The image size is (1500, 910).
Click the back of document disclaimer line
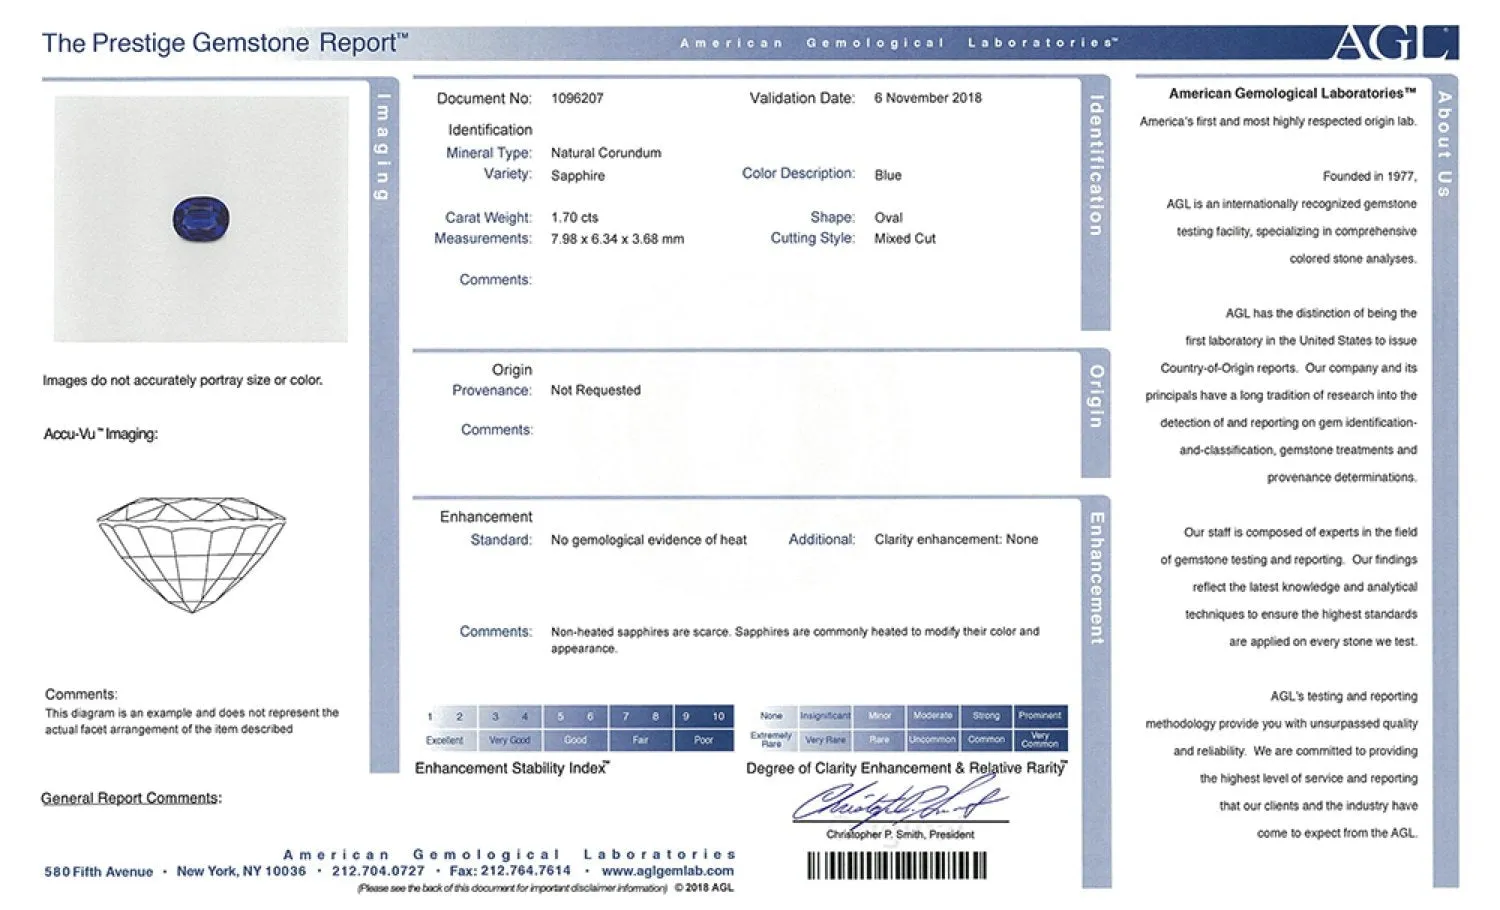pos(512,888)
